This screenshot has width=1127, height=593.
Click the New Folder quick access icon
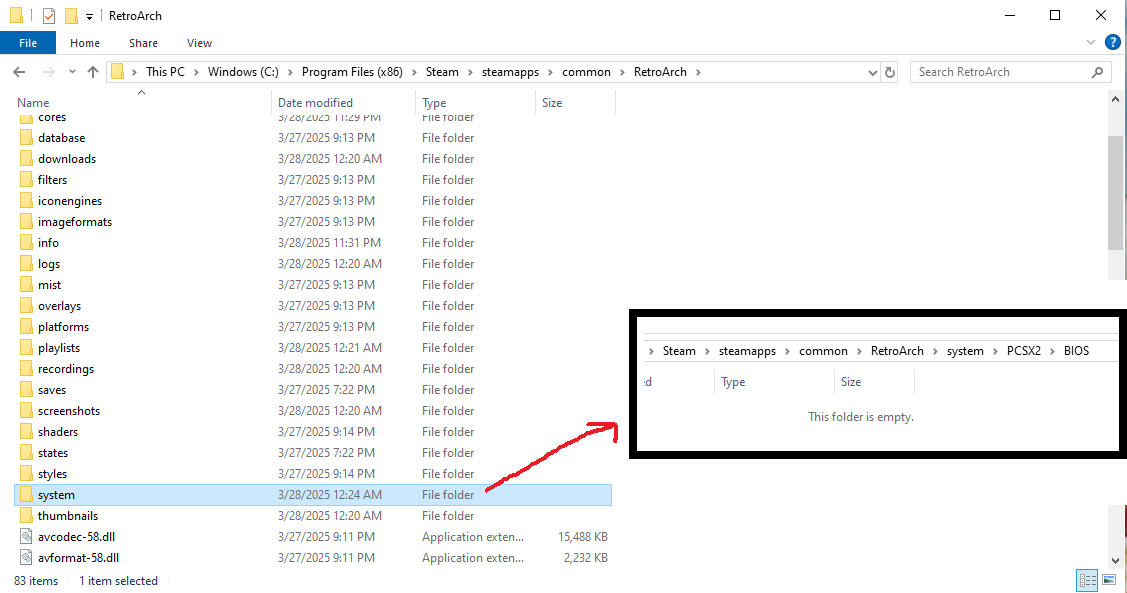70,15
